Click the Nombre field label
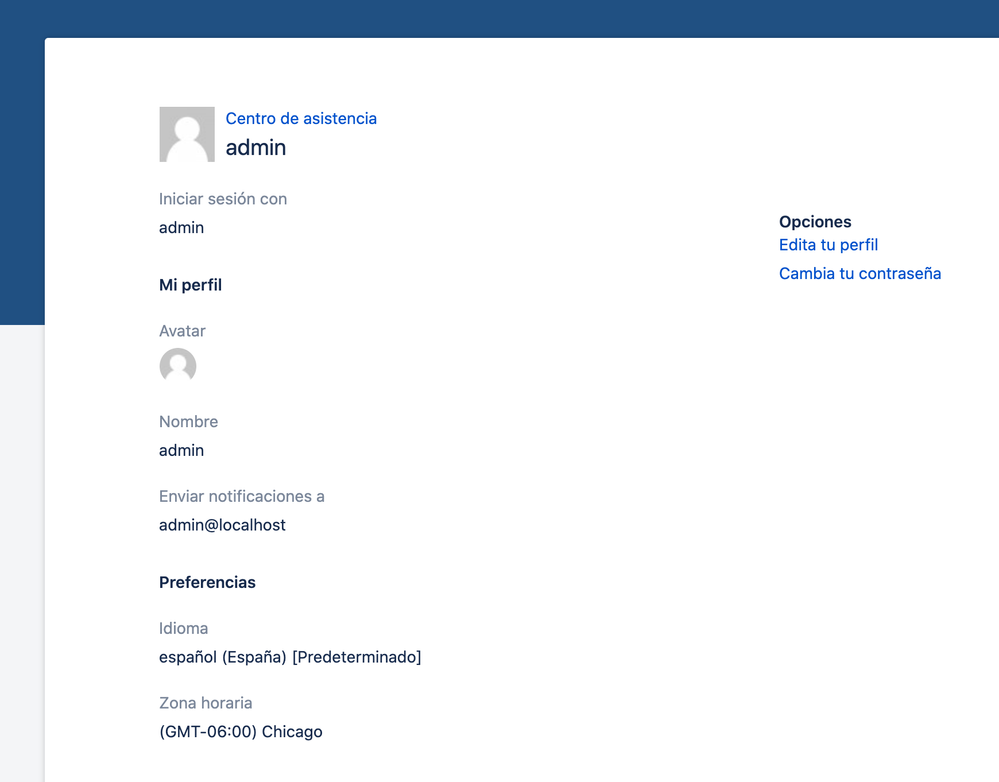Screen dimensions: 999x782 click(x=189, y=421)
